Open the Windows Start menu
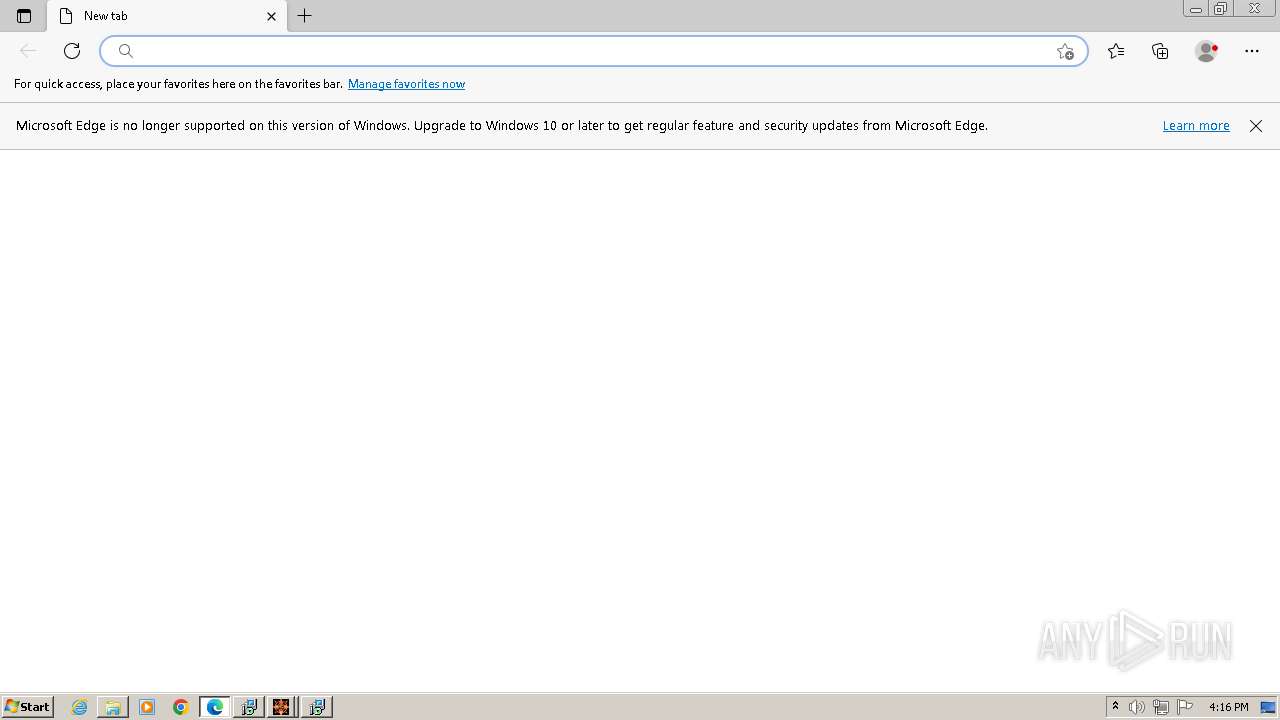Viewport: 1280px width, 720px height. [27, 707]
